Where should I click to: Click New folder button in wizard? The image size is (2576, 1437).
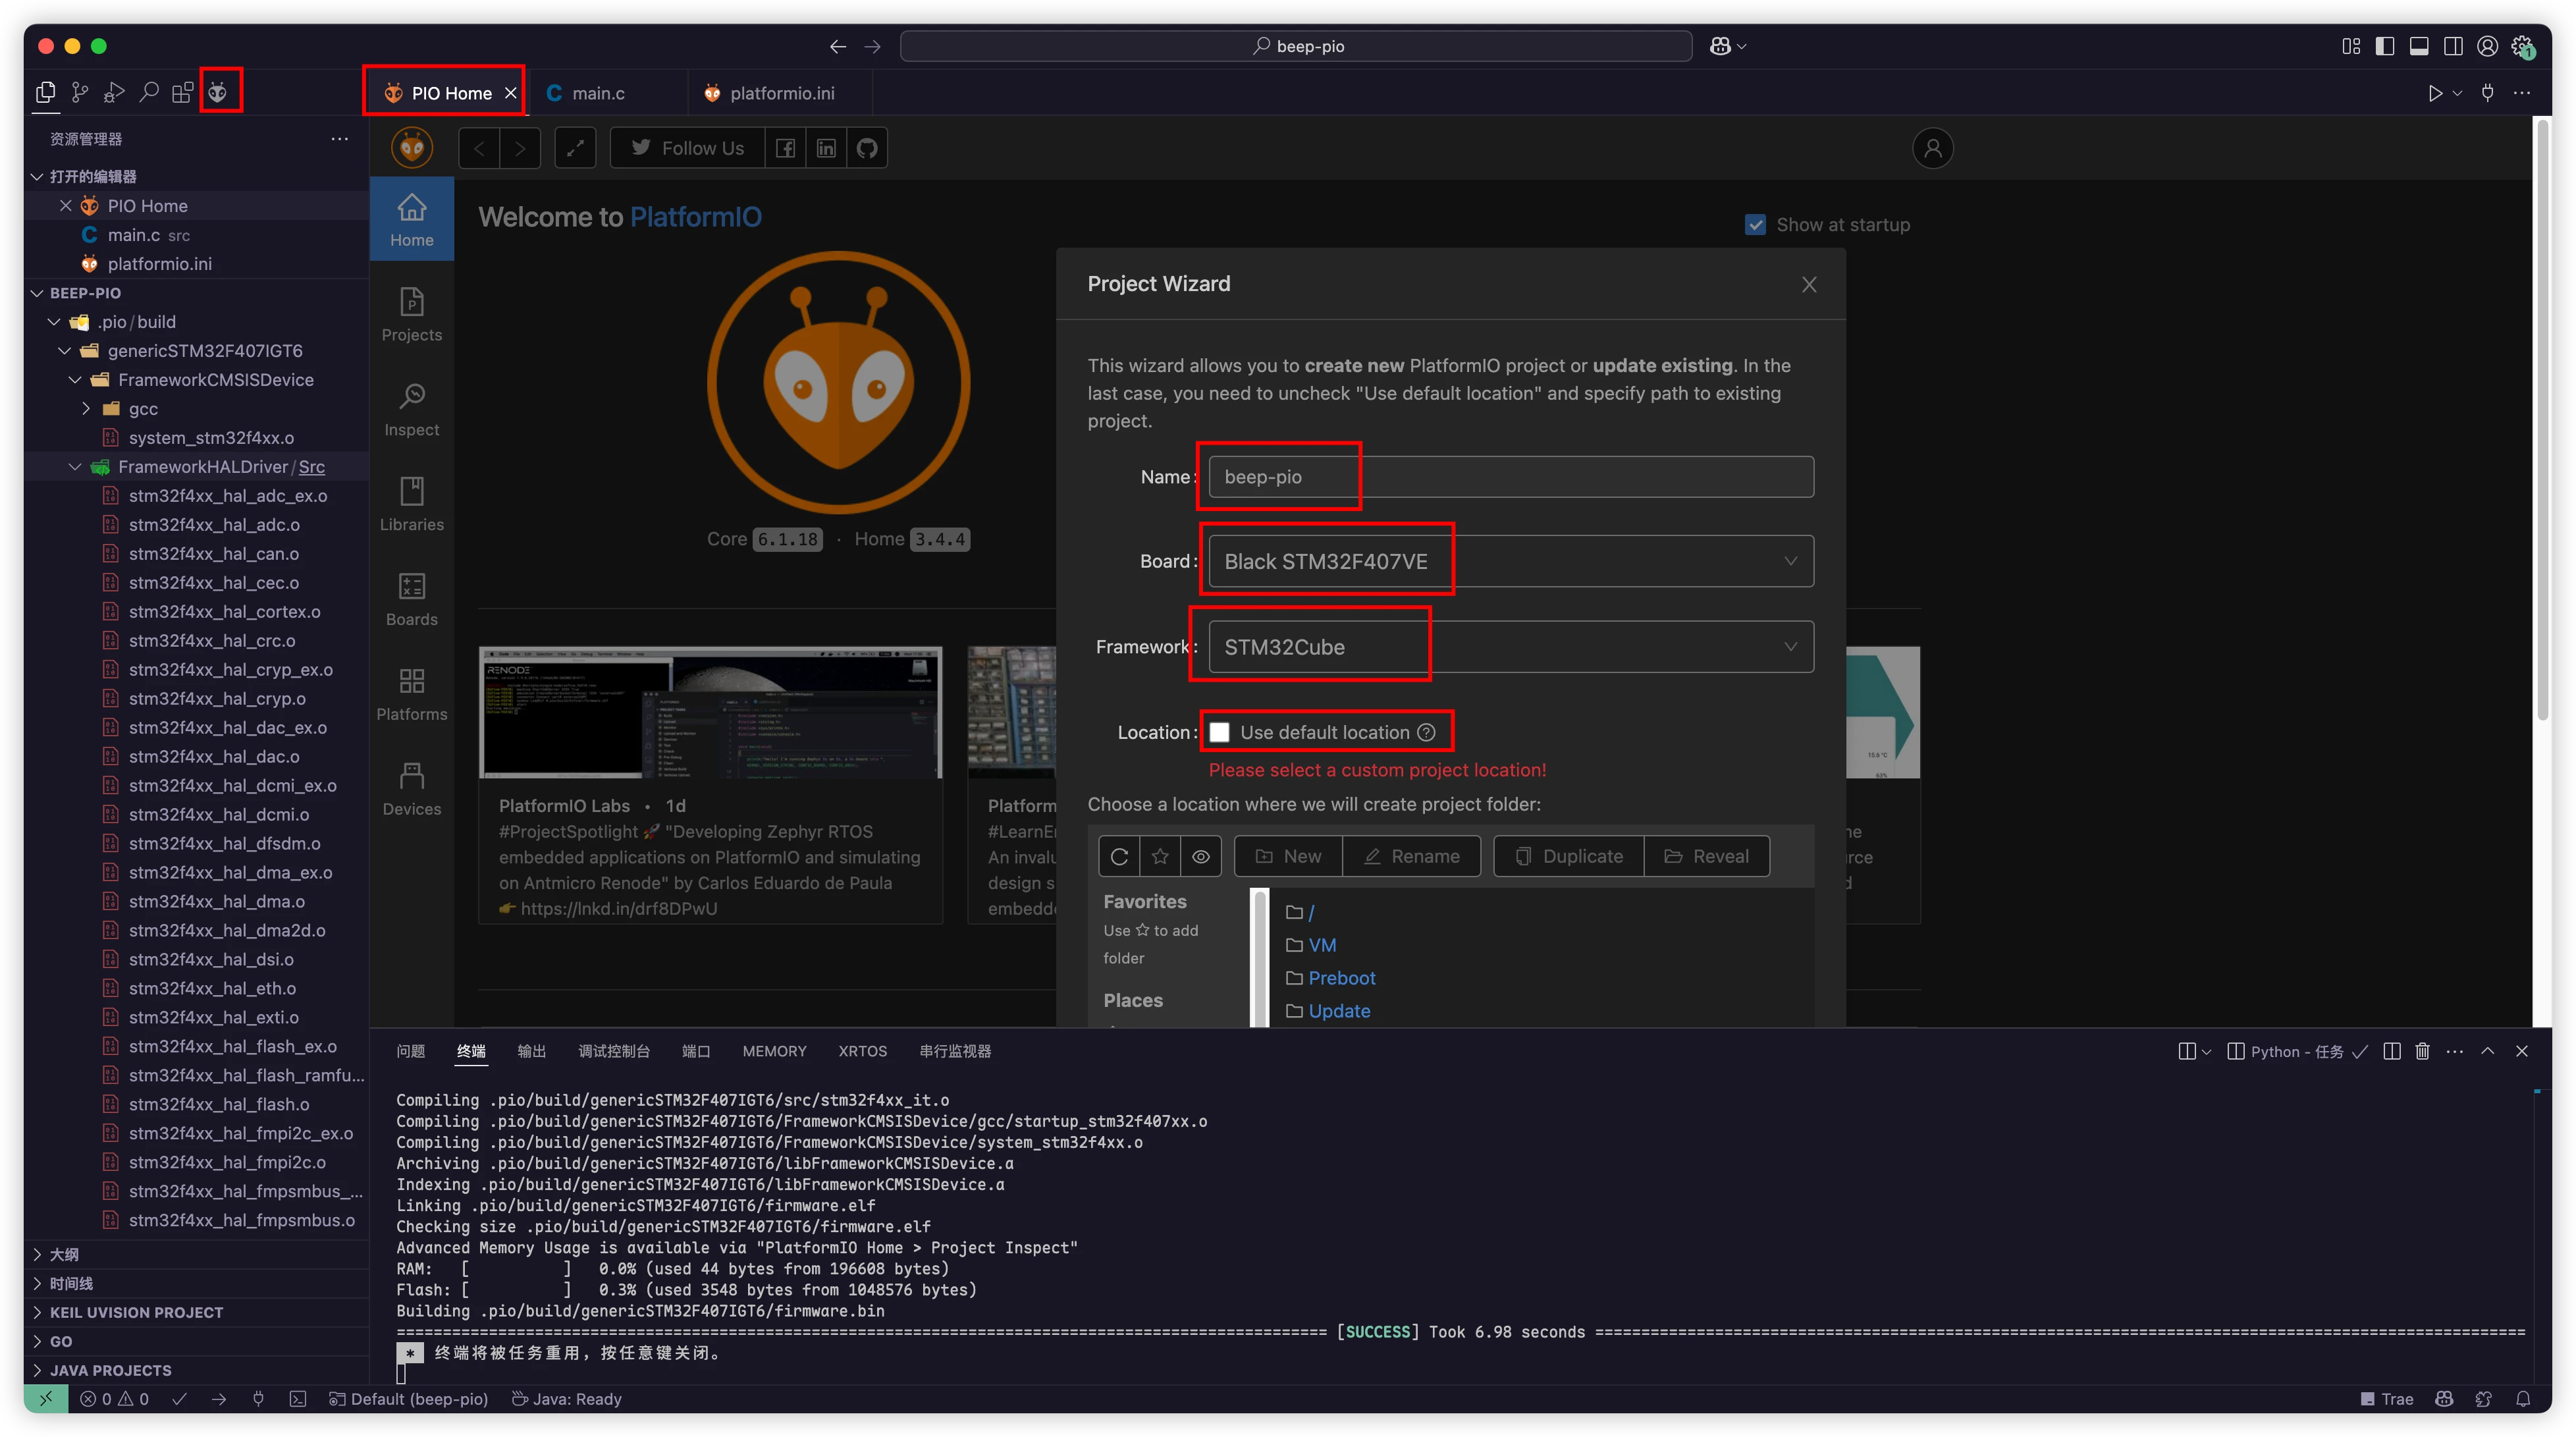click(x=1288, y=856)
